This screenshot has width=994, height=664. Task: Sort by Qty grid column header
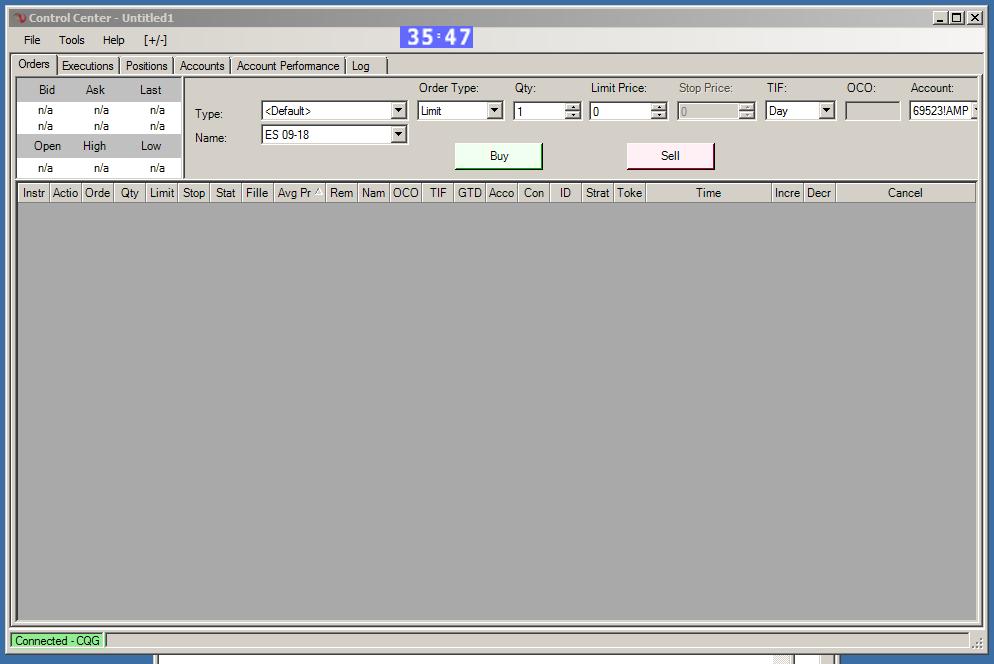130,193
